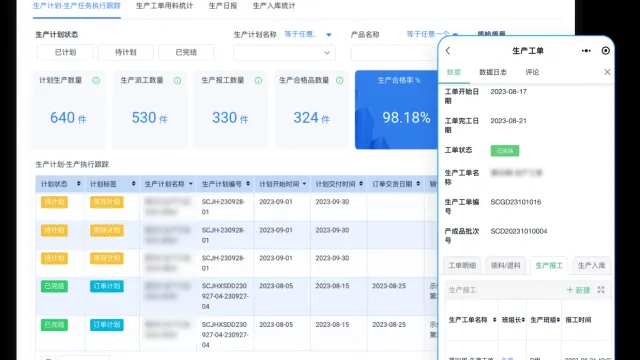Filter by 待计划 status button

[x=126, y=52]
